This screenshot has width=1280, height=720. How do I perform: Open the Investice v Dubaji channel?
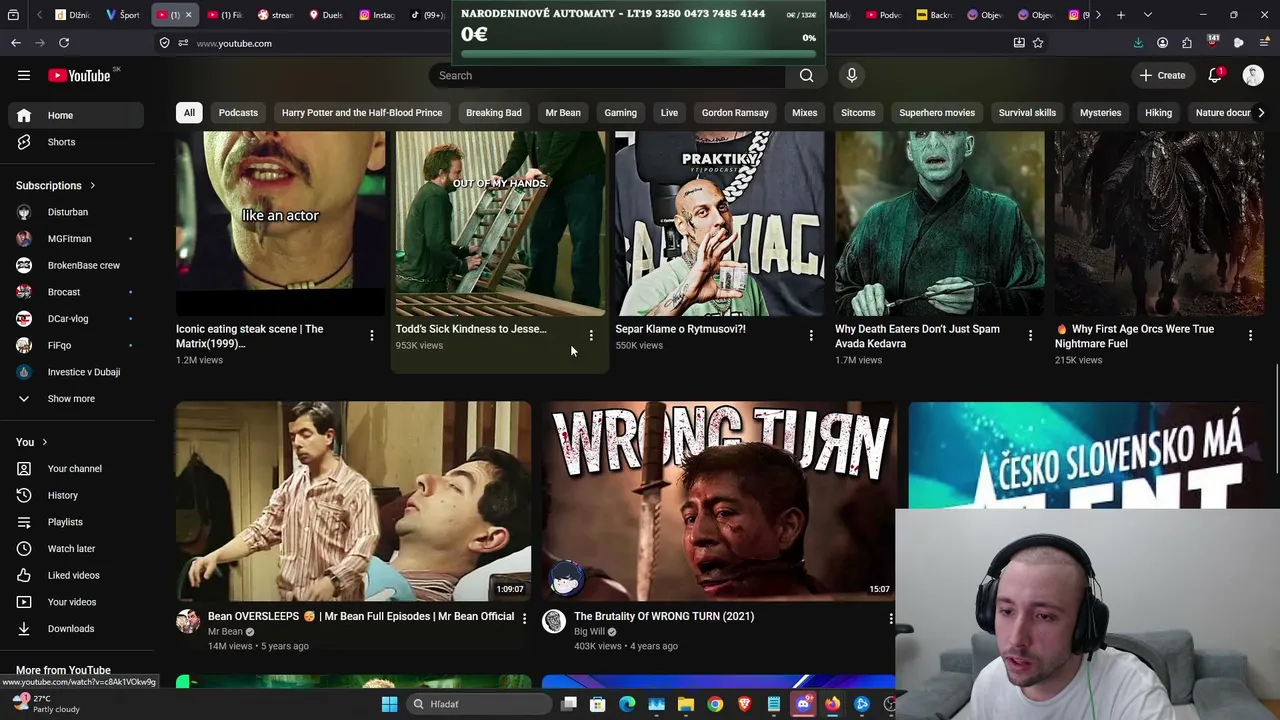pos(76,372)
